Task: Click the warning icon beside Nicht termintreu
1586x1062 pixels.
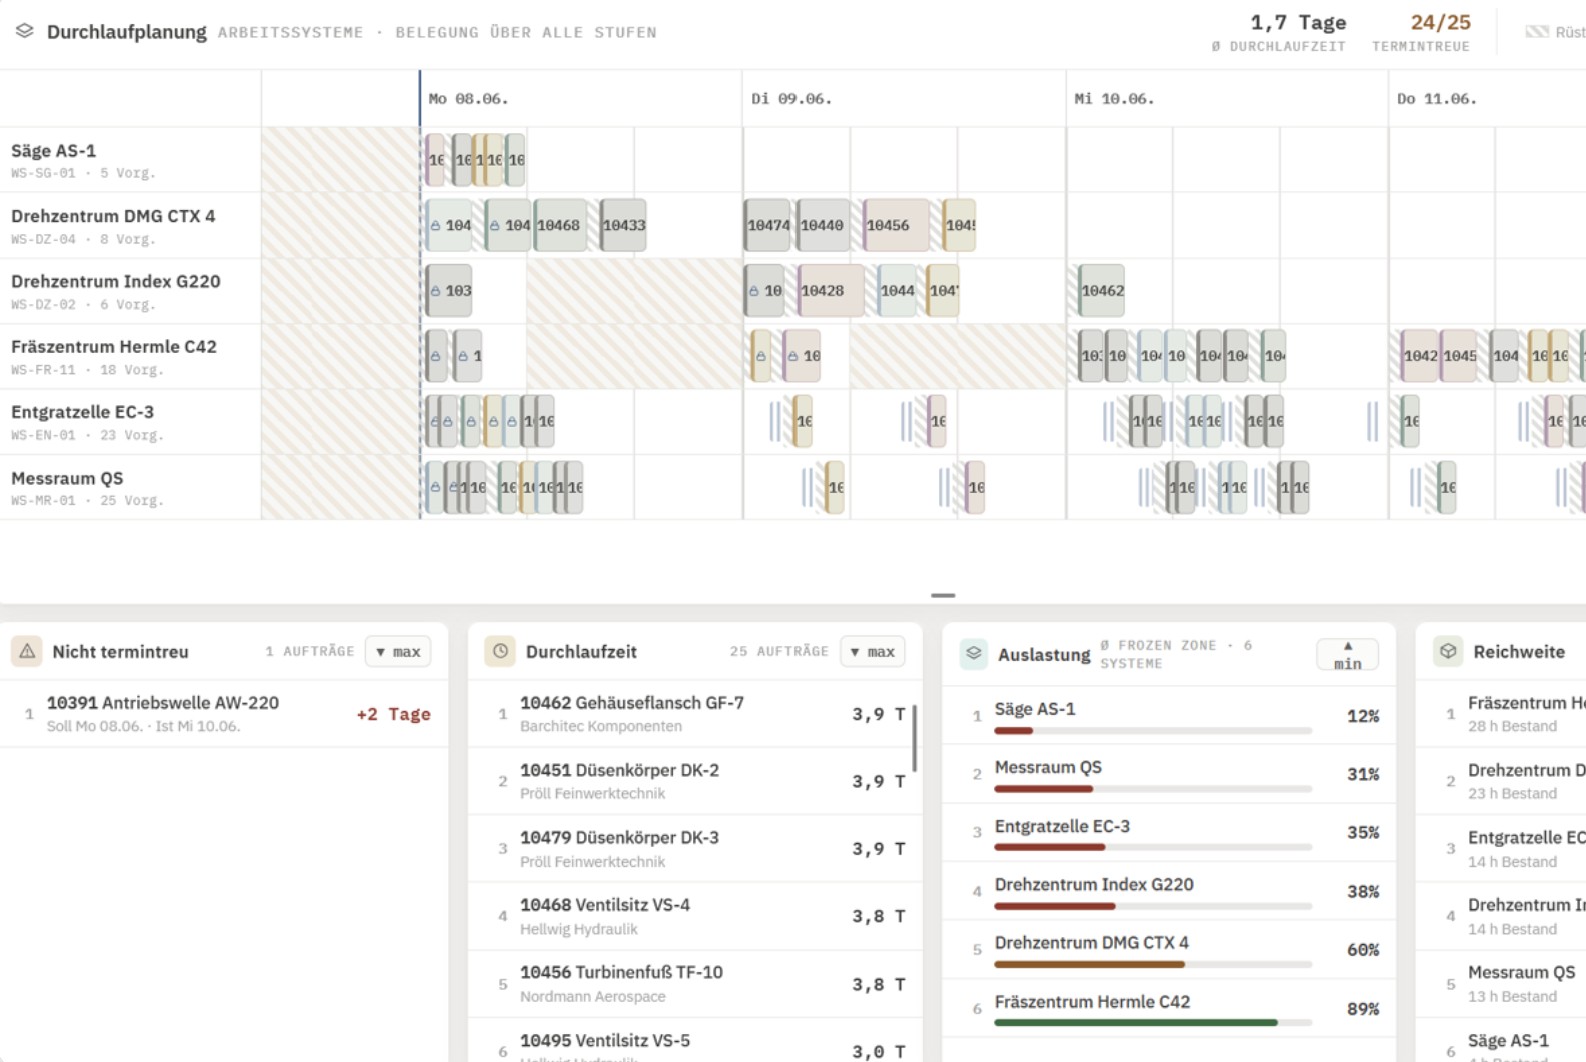Action: 27,651
